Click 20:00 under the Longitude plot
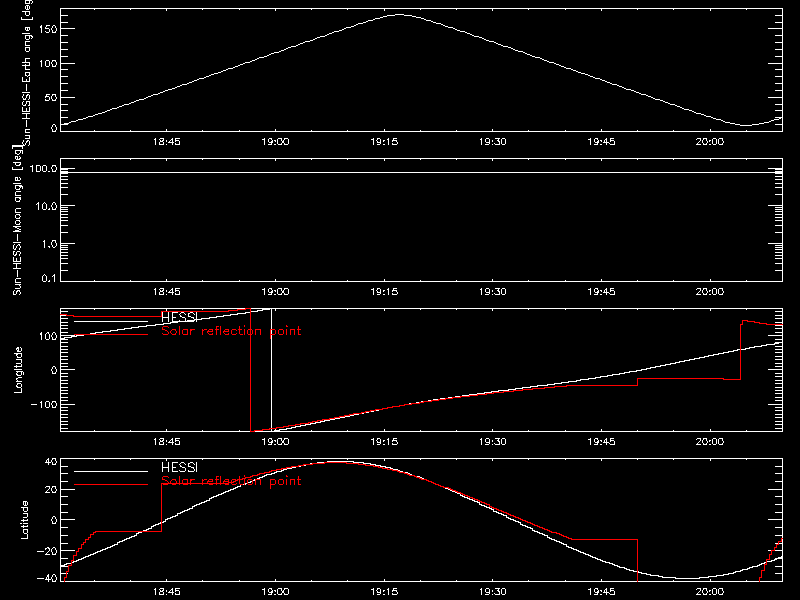Viewport: 800px width, 600px height. (x=710, y=442)
